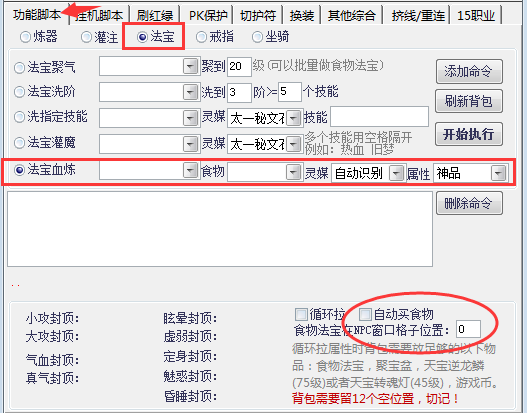Enable the 自动买食物 checkbox
Image resolution: width=527 pixels, height=413 pixels.
click(x=396, y=314)
